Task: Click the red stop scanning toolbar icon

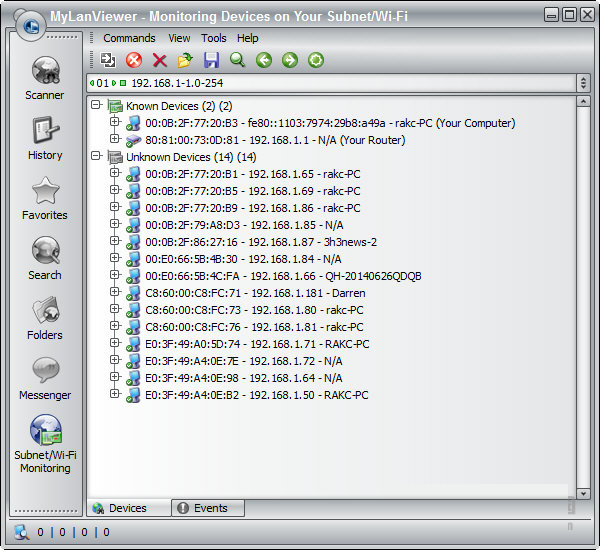Action: click(x=133, y=61)
